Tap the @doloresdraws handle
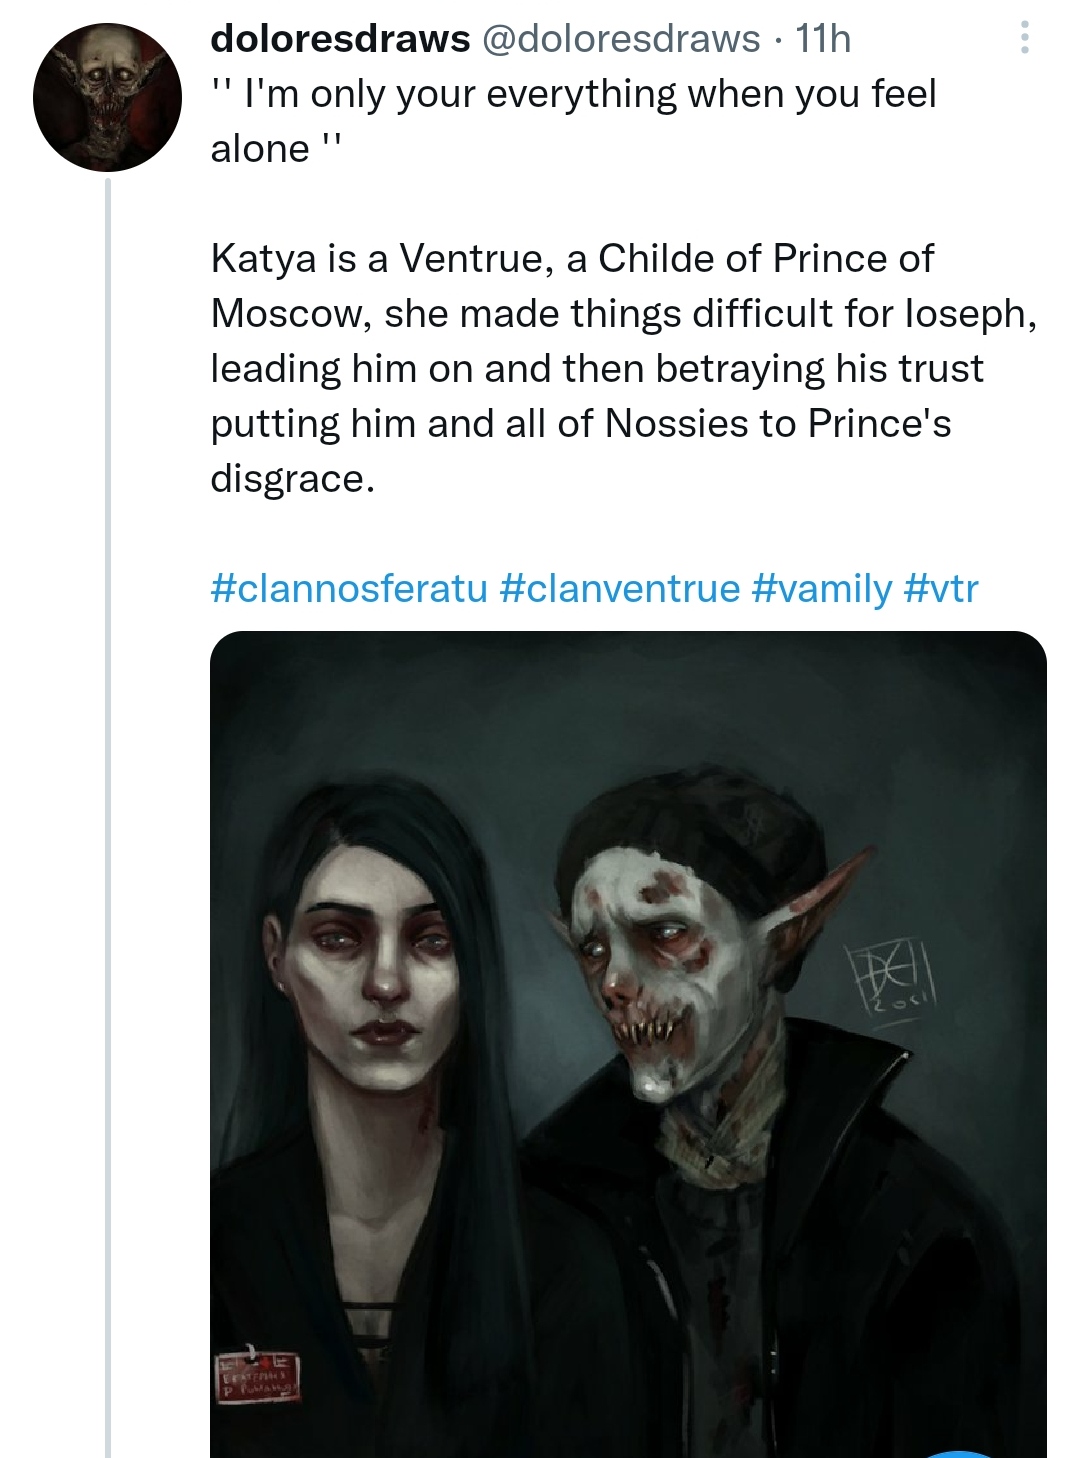The height and width of the screenshot is (1458, 1080). [x=621, y=39]
